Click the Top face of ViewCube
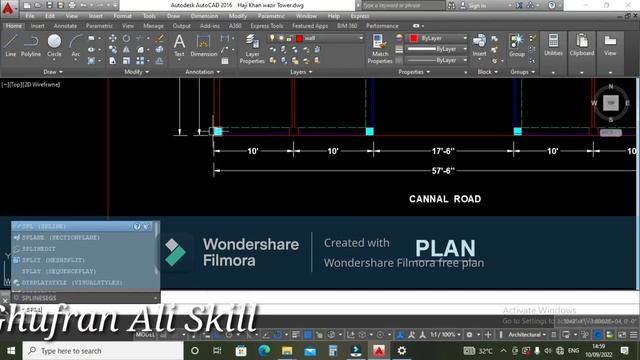640x360 pixels. tap(611, 102)
